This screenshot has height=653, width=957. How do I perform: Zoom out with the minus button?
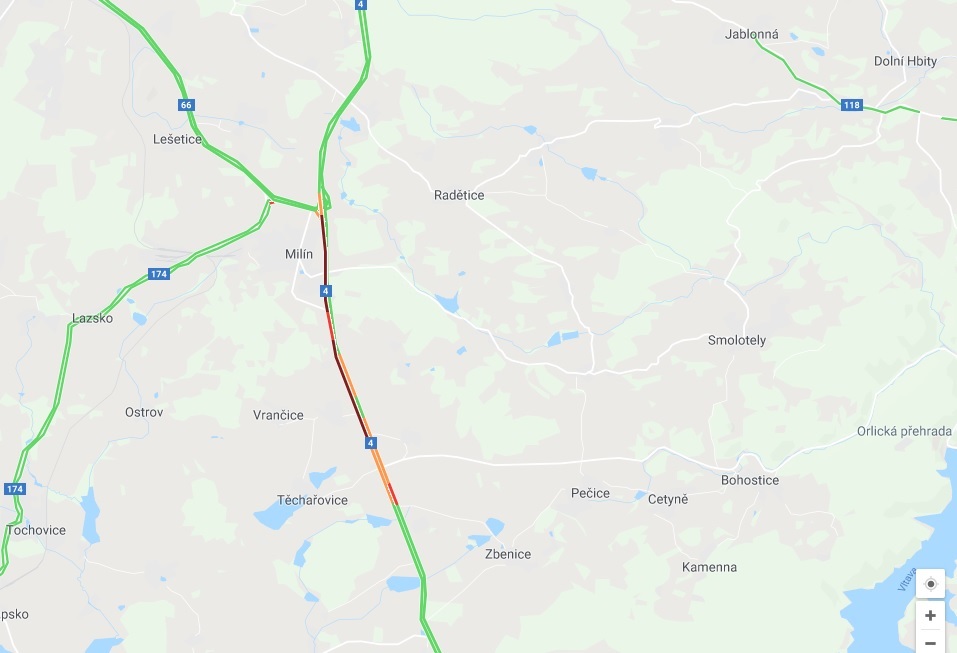[x=930, y=642]
